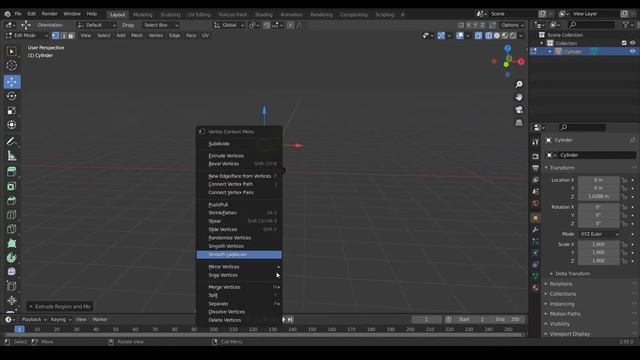Open Options dropdown in viewport header
The image size is (640, 360).
(512, 25)
